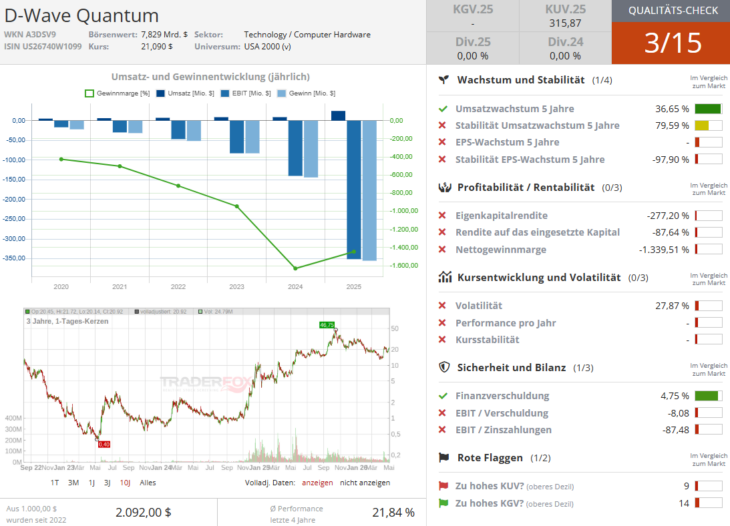The width and height of the screenshot is (730, 526).
Task: Click the Profitabilität / Rentabilität hands icon
Action: 445,188
